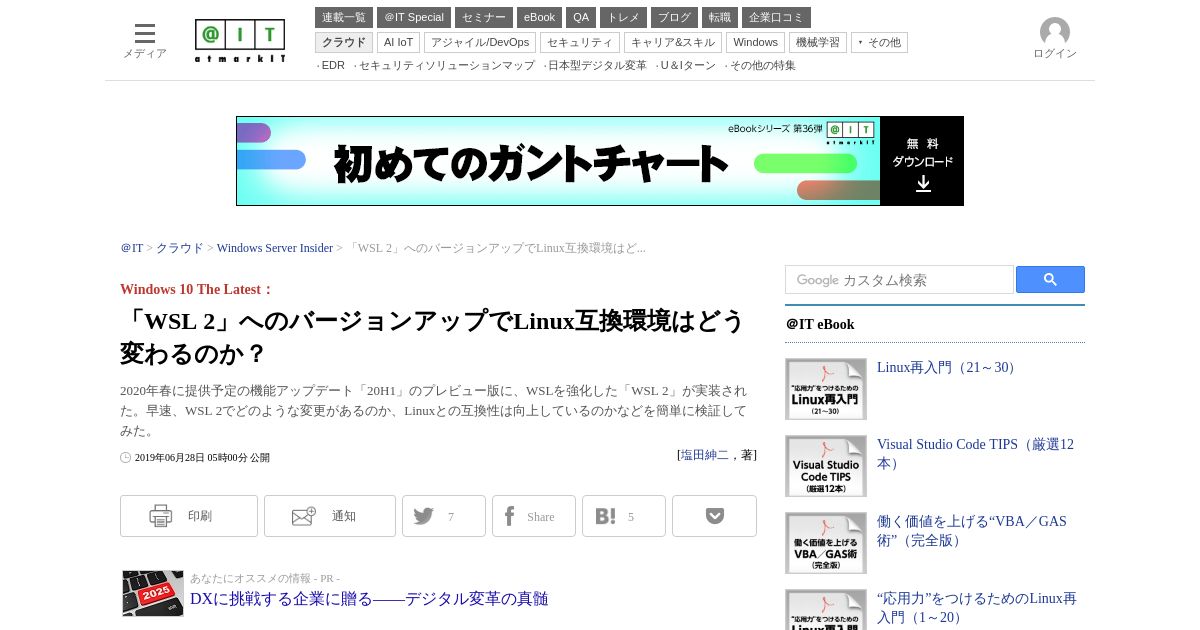1200x630 pixels.
Task: Open the EDR feature link
Action: [x=332, y=65]
